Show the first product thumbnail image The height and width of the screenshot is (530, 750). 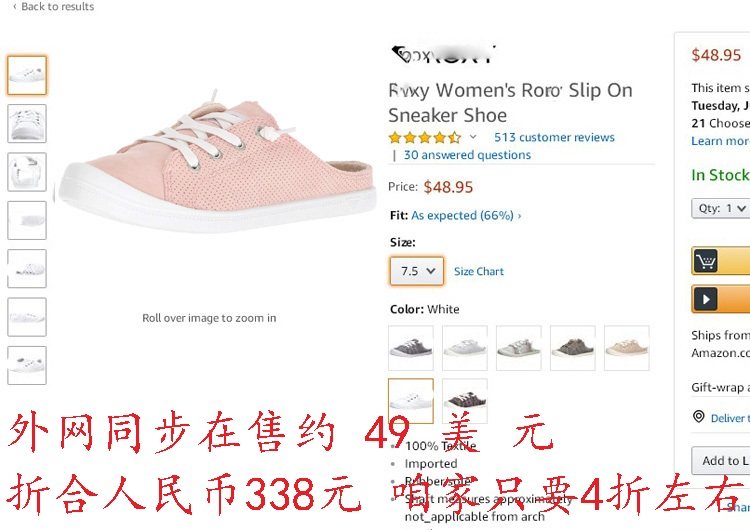click(27, 75)
